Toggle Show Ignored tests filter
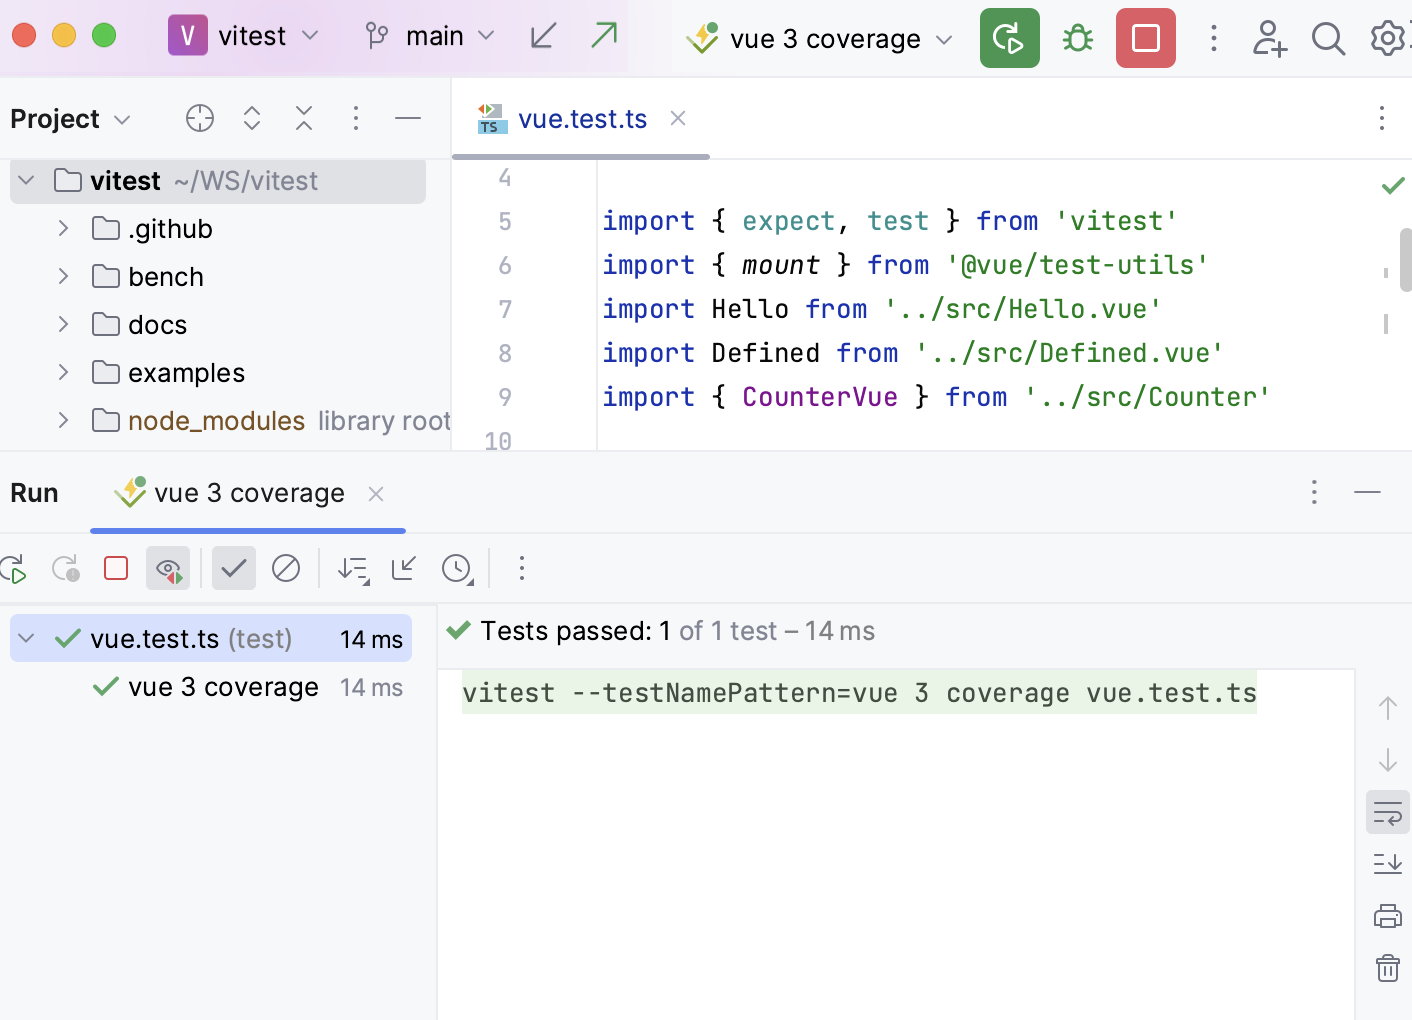 (286, 569)
